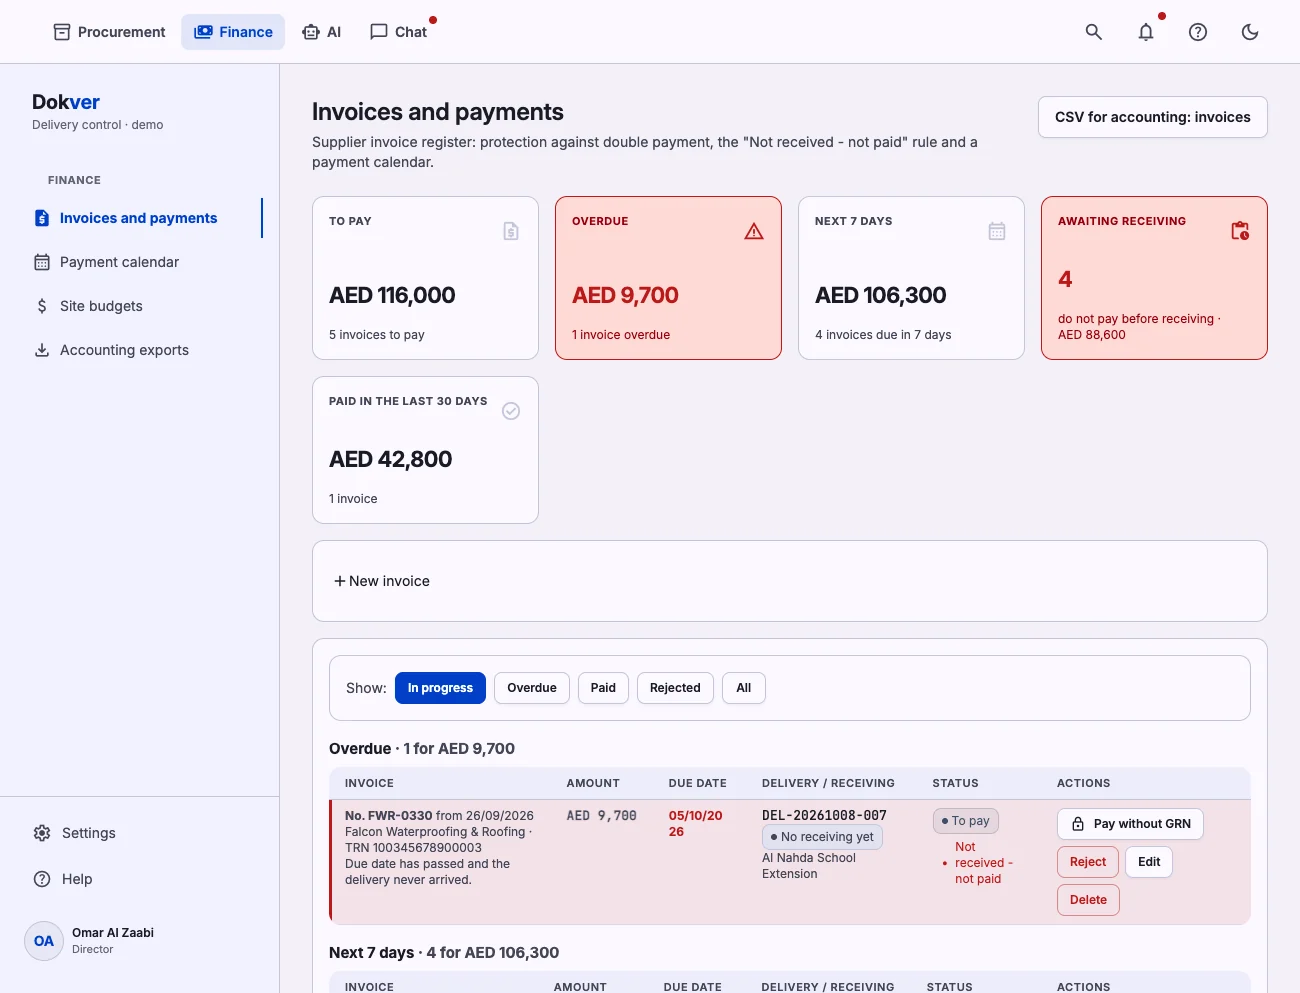This screenshot has height=993, width=1300.
Task: Click the Dokver logo
Action: [x=66, y=102]
